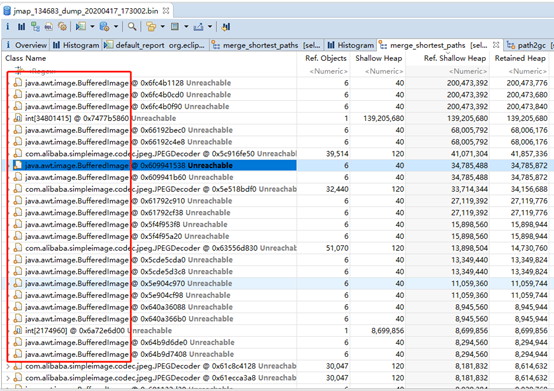Click the object icon of JPEGDecoder 0x5c916fe50
Screen dimensions: 554x391
click(x=18, y=154)
